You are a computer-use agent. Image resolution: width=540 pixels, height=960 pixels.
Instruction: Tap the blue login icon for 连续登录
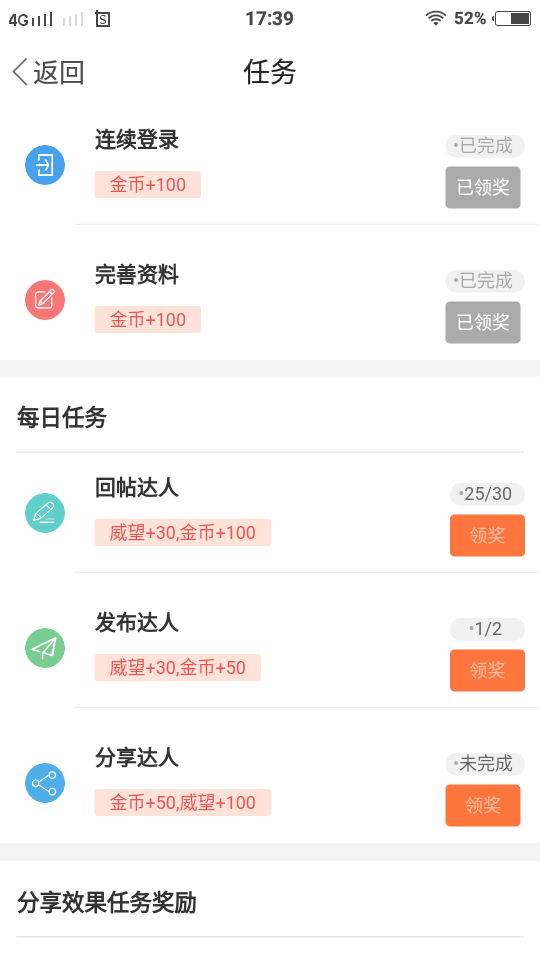click(45, 165)
